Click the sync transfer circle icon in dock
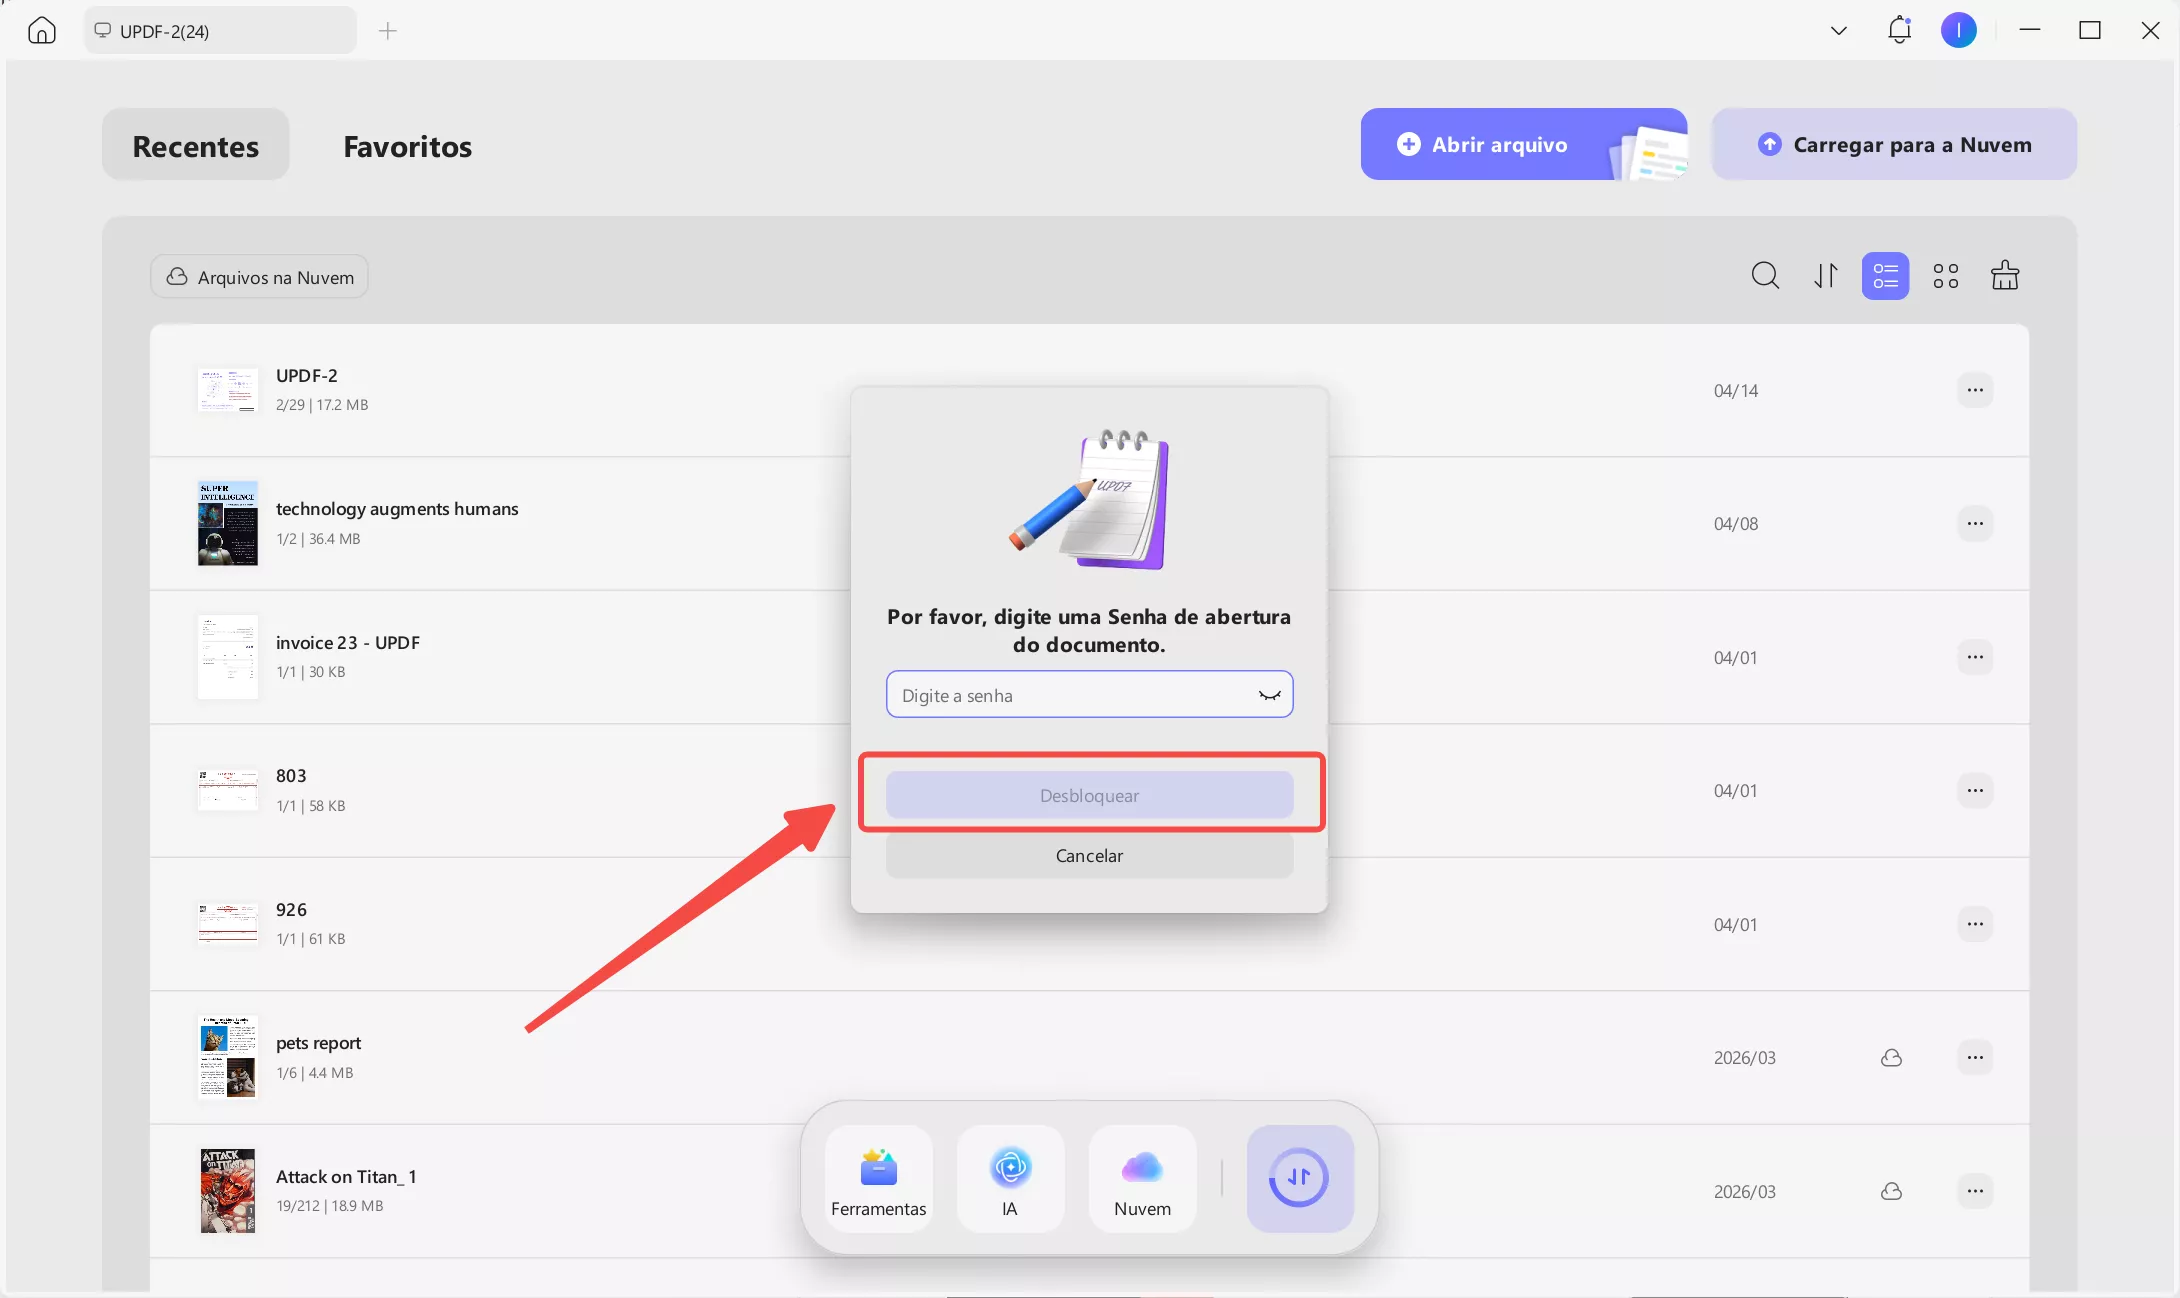Image resolution: width=2180 pixels, height=1298 pixels. pos(1299,1178)
